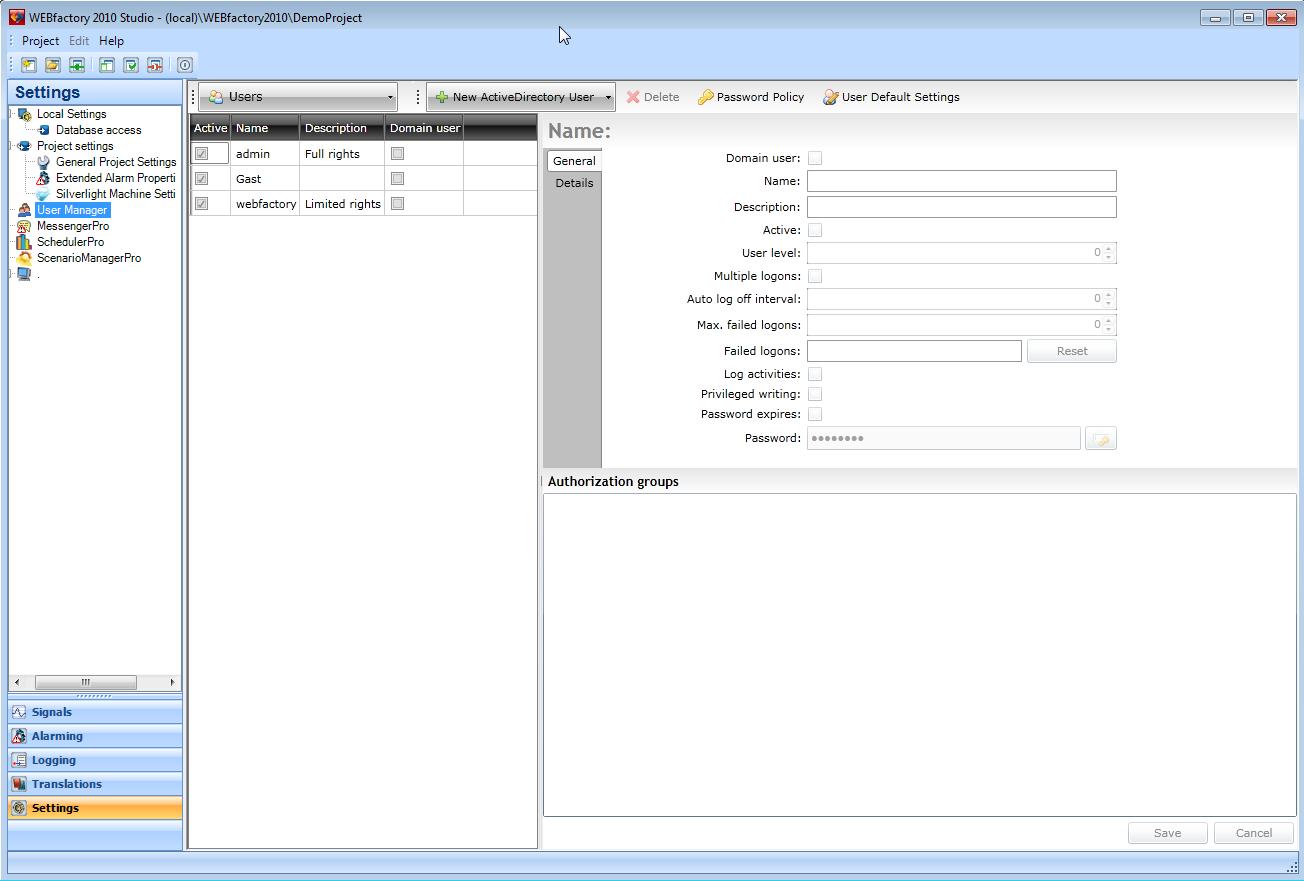Click the new project toolbar icon
This screenshot has height=881, width=1304.
pos(29,65)
